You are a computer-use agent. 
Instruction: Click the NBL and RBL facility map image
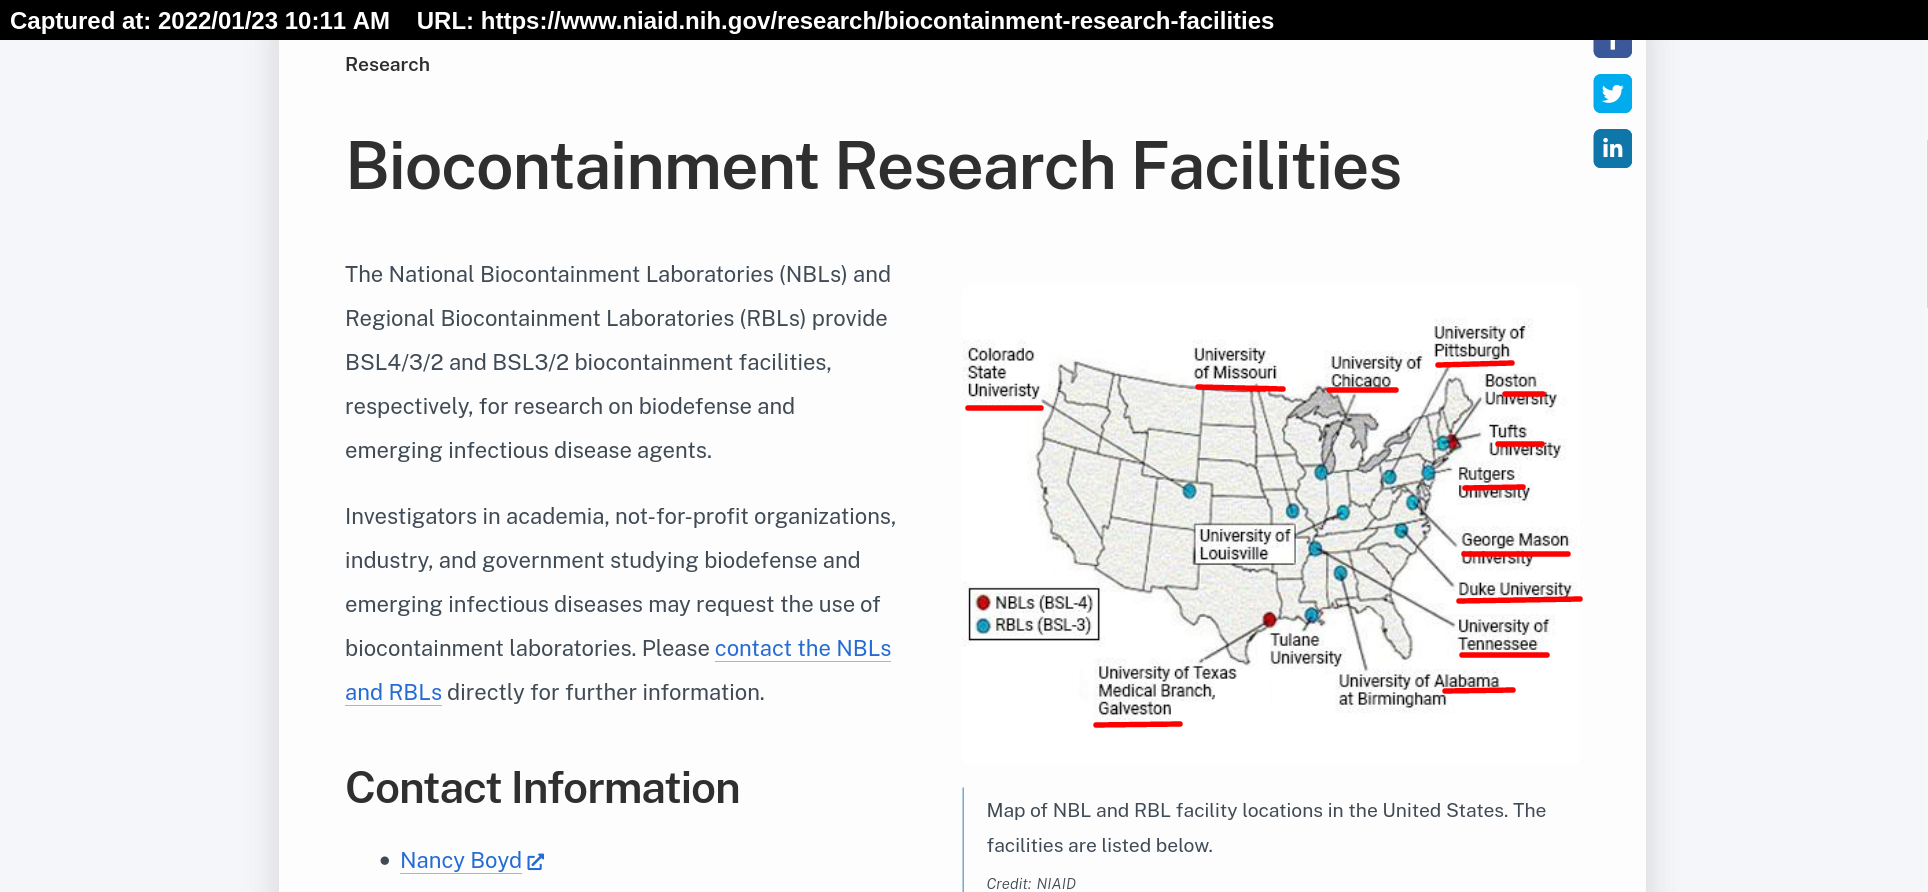(1271, 524)
